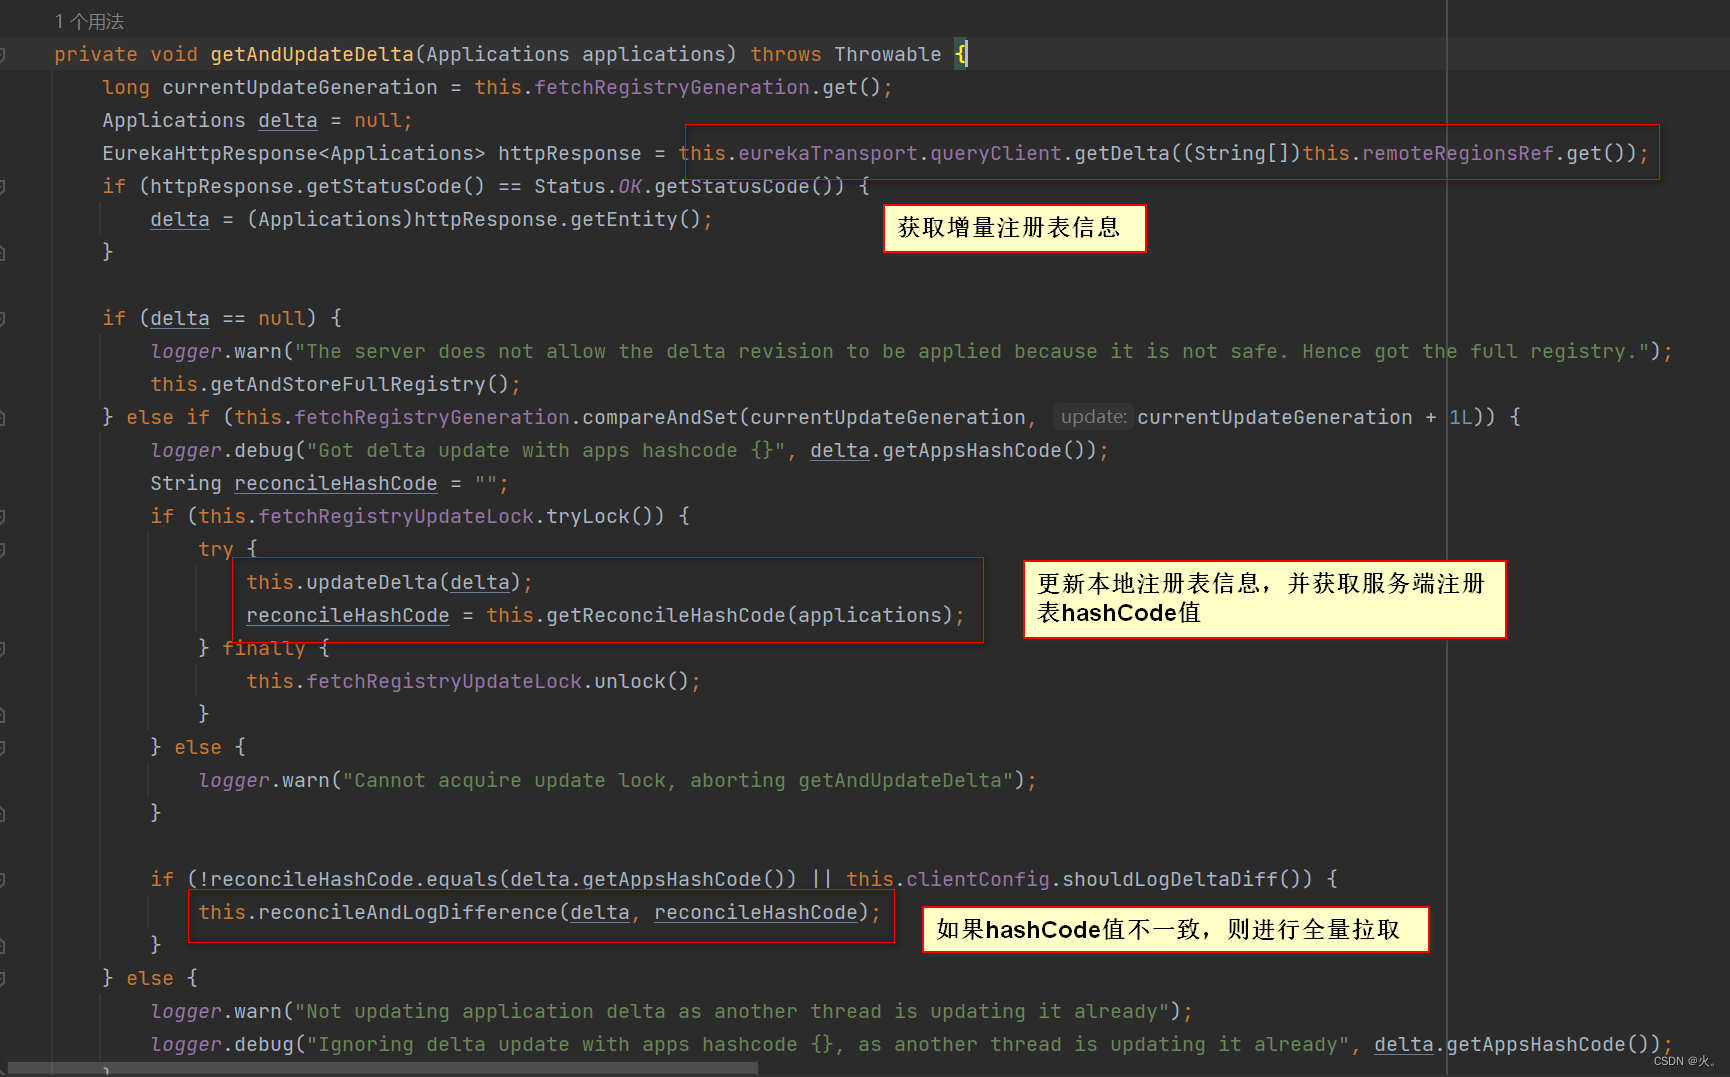Click 'Status' in the Status.OK comparison
Screen dimensions: 1730x1077
(x=570, y=186)
